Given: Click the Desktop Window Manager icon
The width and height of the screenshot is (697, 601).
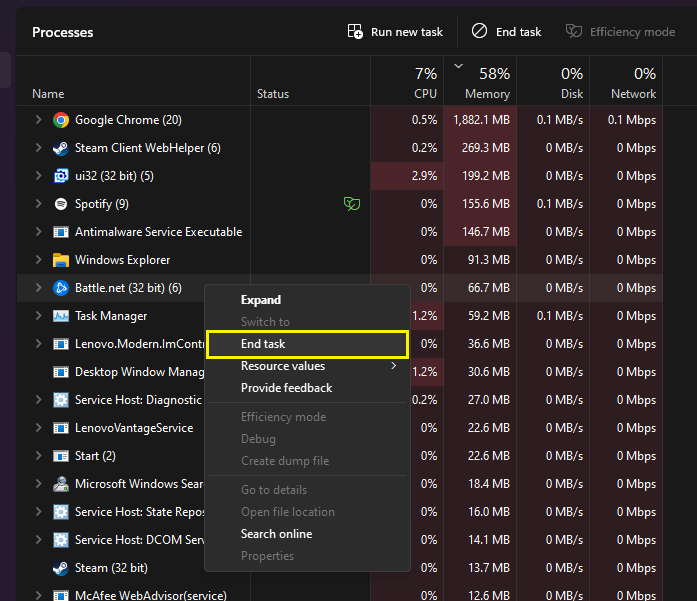Looking at the screenshot, I should [61, 372].
